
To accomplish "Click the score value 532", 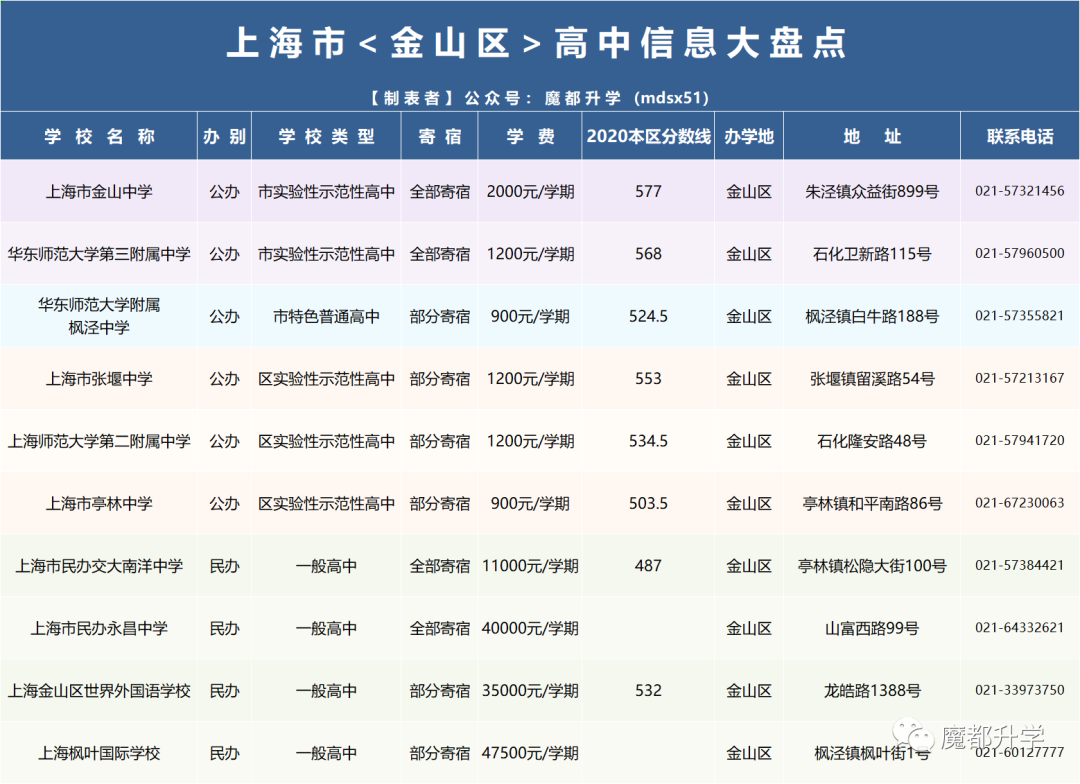I will (648, 691).
